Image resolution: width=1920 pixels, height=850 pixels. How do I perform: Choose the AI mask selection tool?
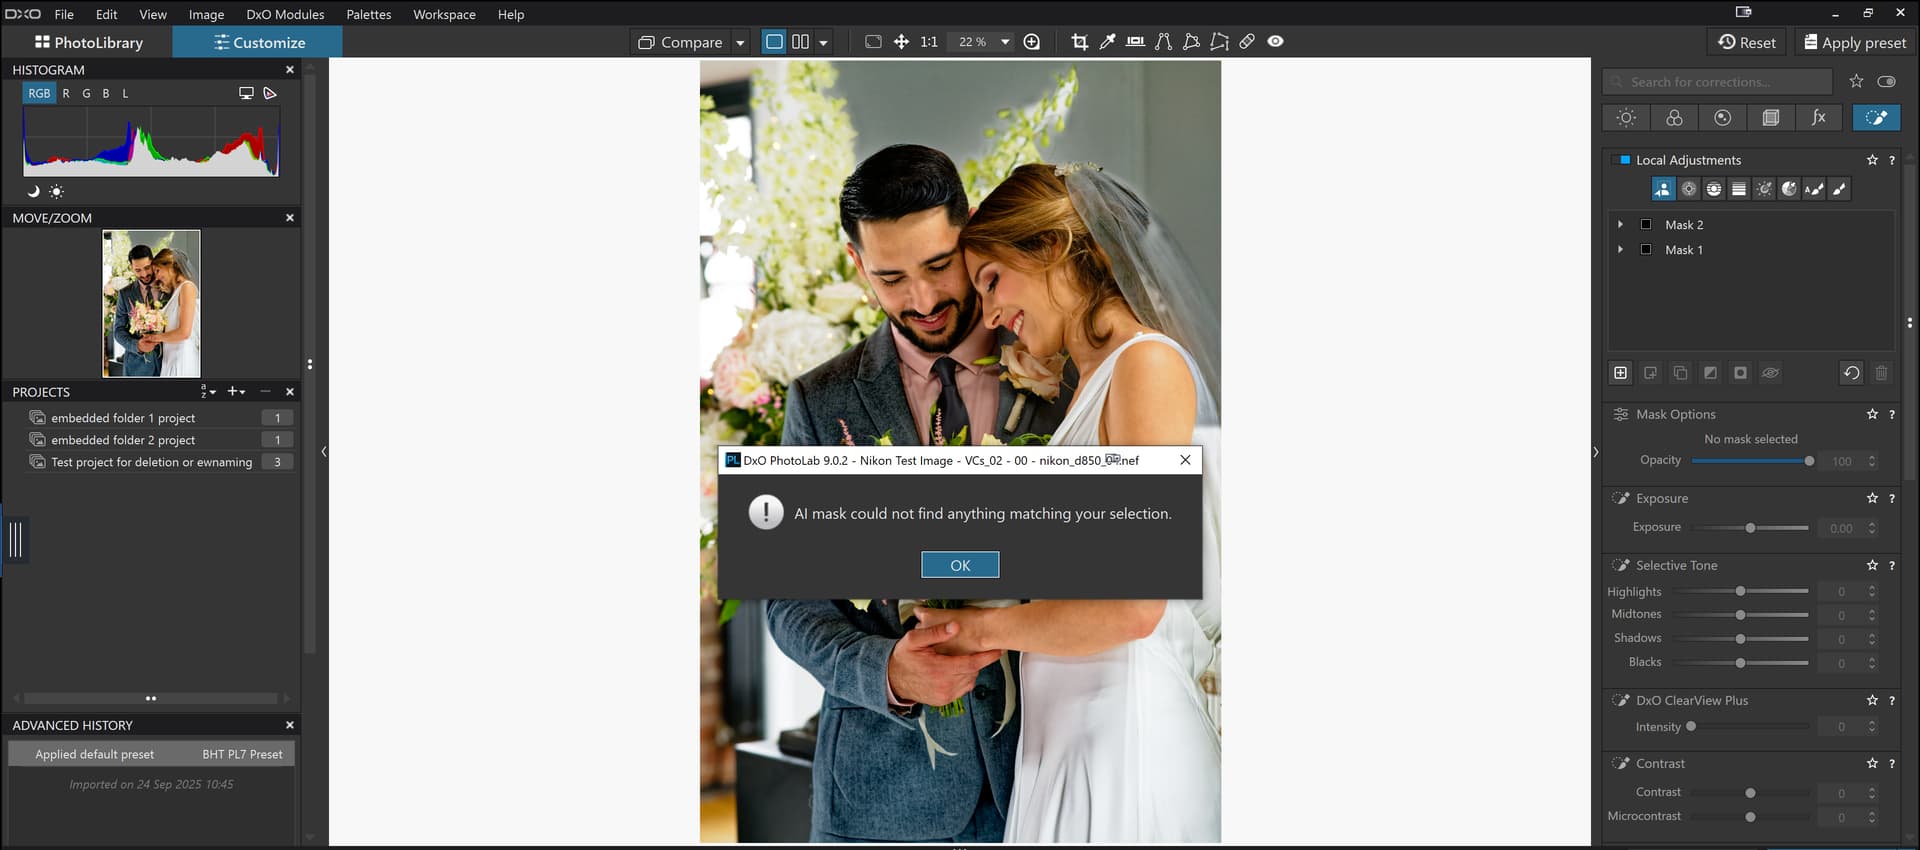coord(1663,189)
